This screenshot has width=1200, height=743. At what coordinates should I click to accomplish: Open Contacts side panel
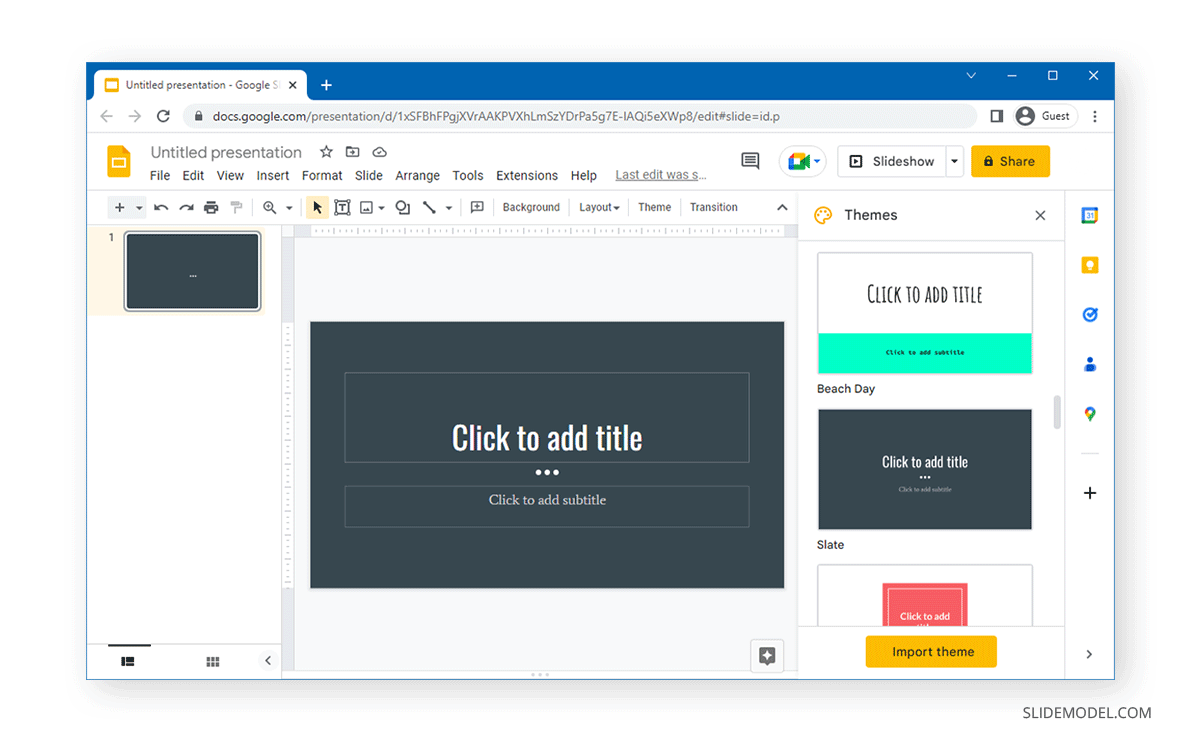[1090, 364]
